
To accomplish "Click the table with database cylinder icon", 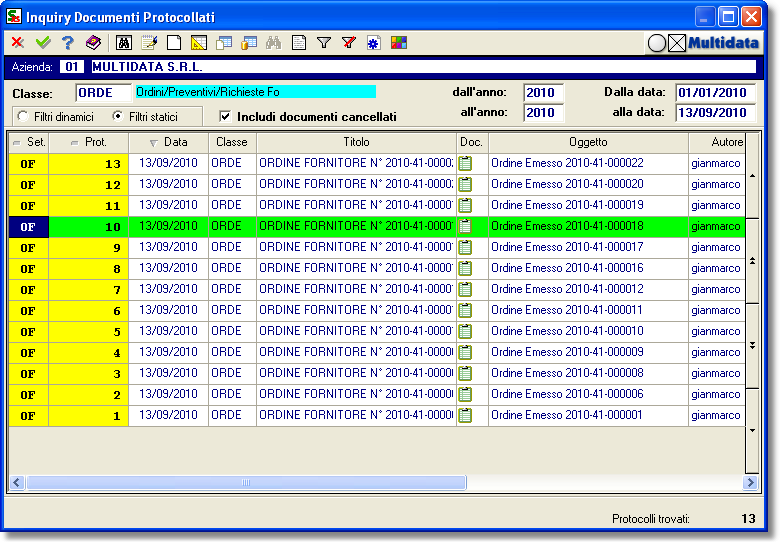I will (249, 43).
